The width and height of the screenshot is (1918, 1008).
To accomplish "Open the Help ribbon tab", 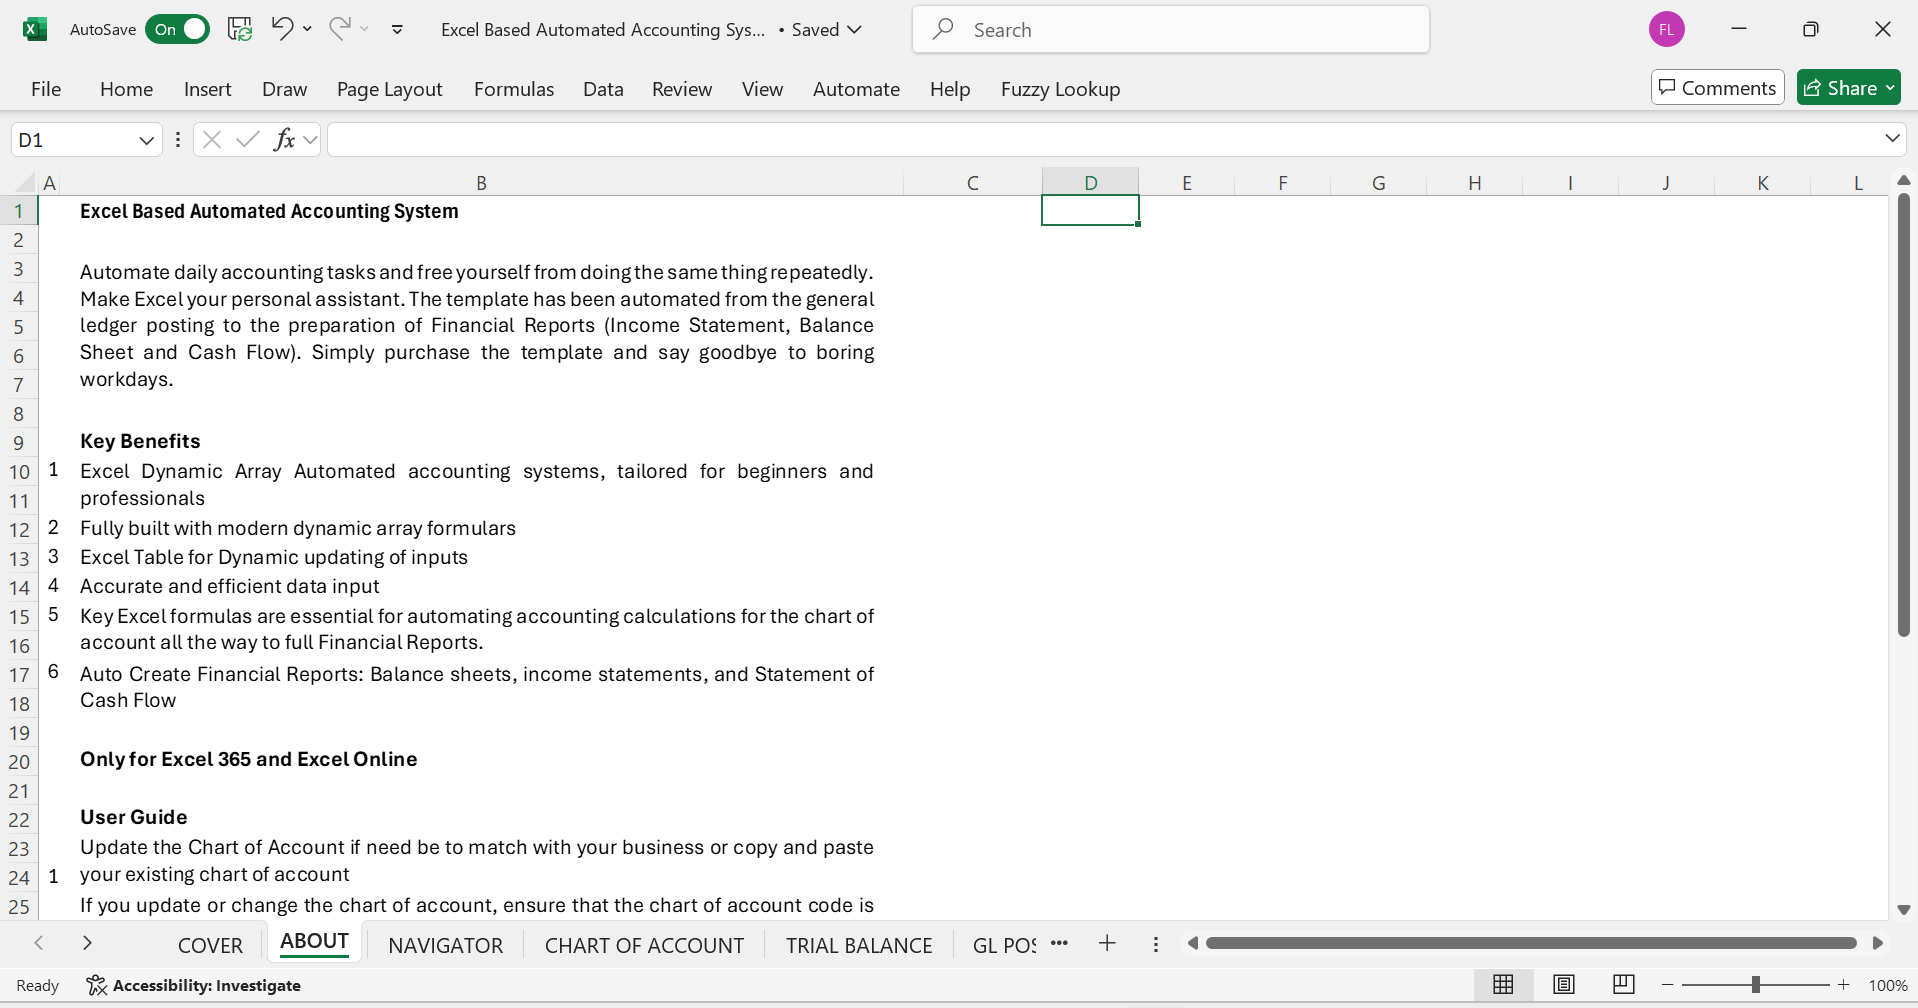I will click(949, 89).
